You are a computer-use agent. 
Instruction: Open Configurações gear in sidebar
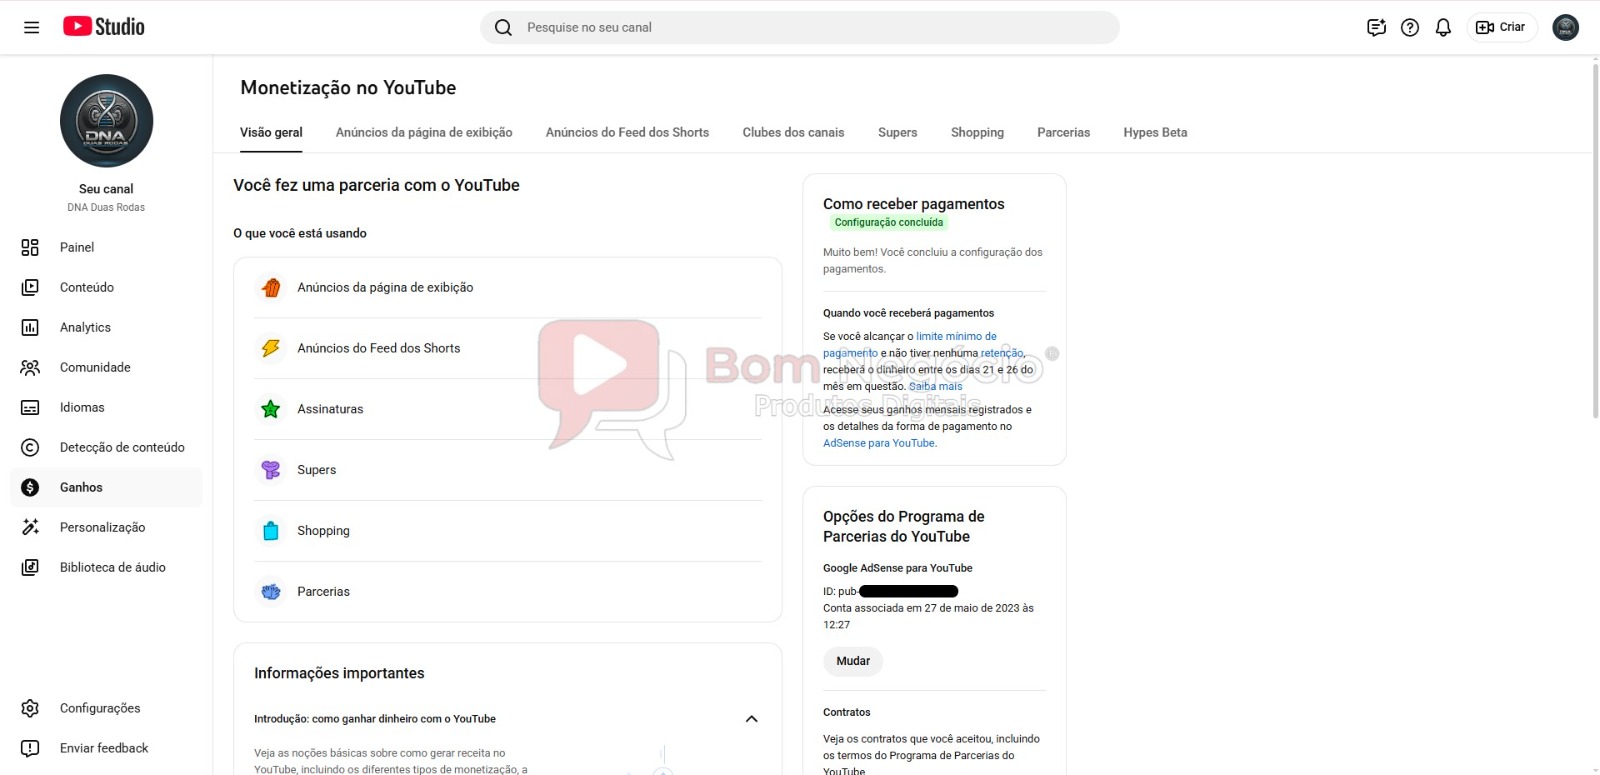99,708
